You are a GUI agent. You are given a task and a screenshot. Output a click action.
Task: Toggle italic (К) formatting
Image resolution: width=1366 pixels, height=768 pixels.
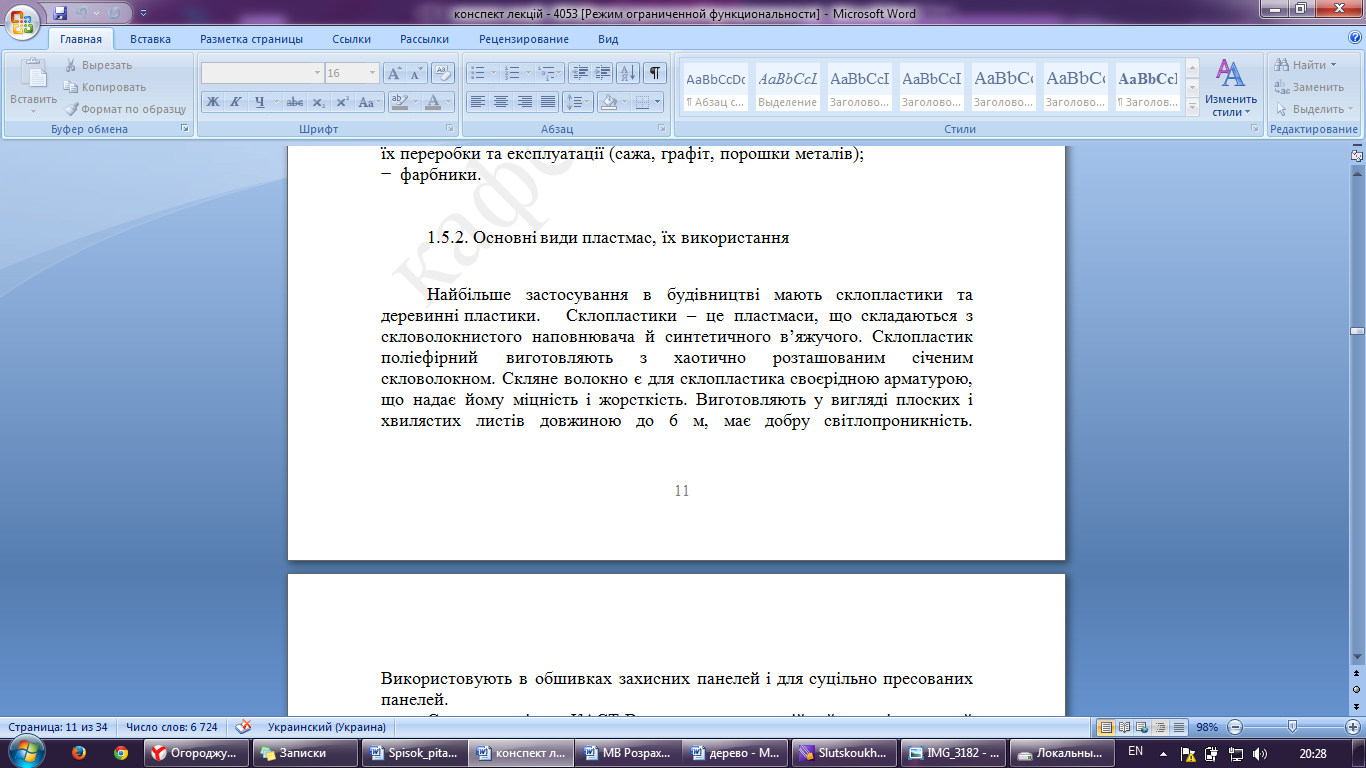(236, 102)
